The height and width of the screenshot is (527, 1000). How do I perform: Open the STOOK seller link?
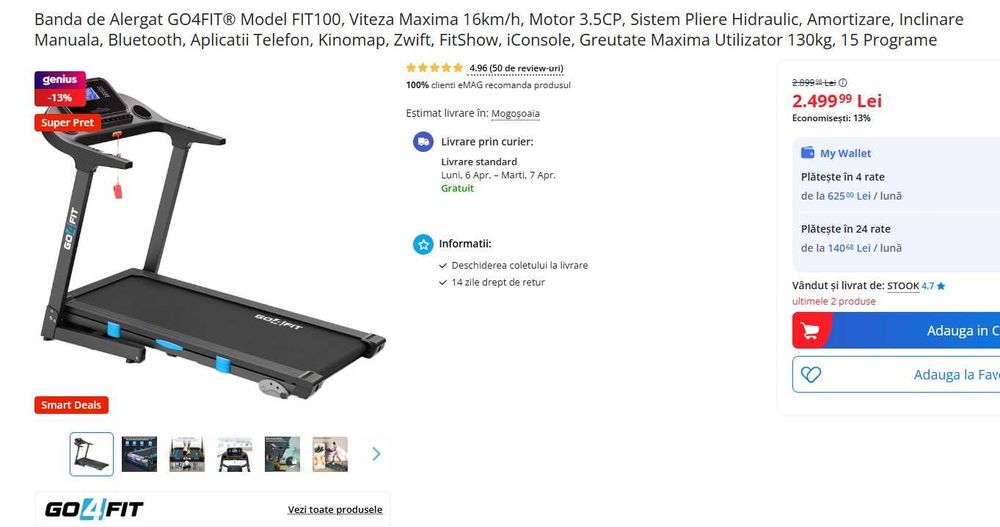903,286
